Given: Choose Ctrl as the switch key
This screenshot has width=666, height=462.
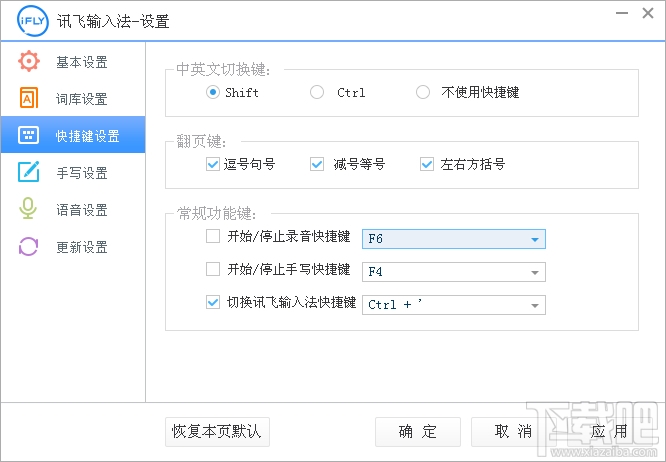Looking at the screenshot, I should pyautogui.click(x=316, y=92).
